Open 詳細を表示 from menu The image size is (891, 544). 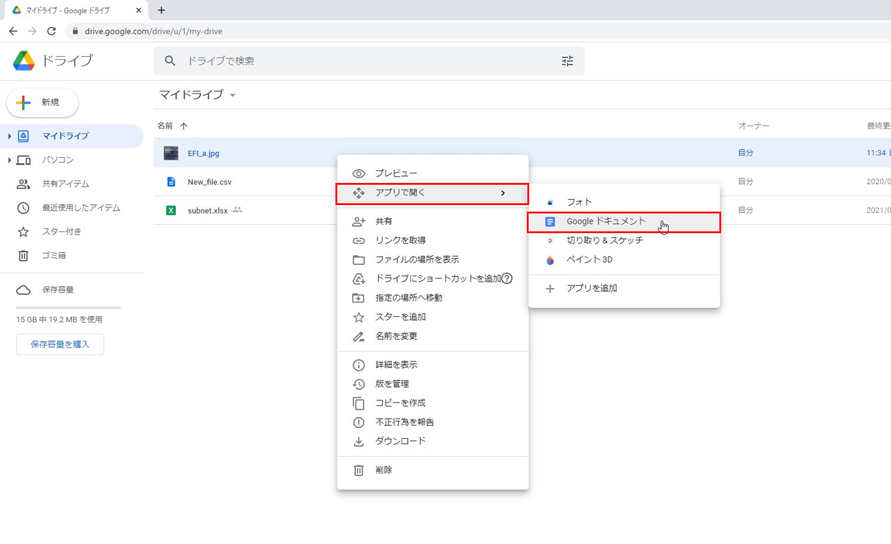pyautogui.click(x=432, y=365)
